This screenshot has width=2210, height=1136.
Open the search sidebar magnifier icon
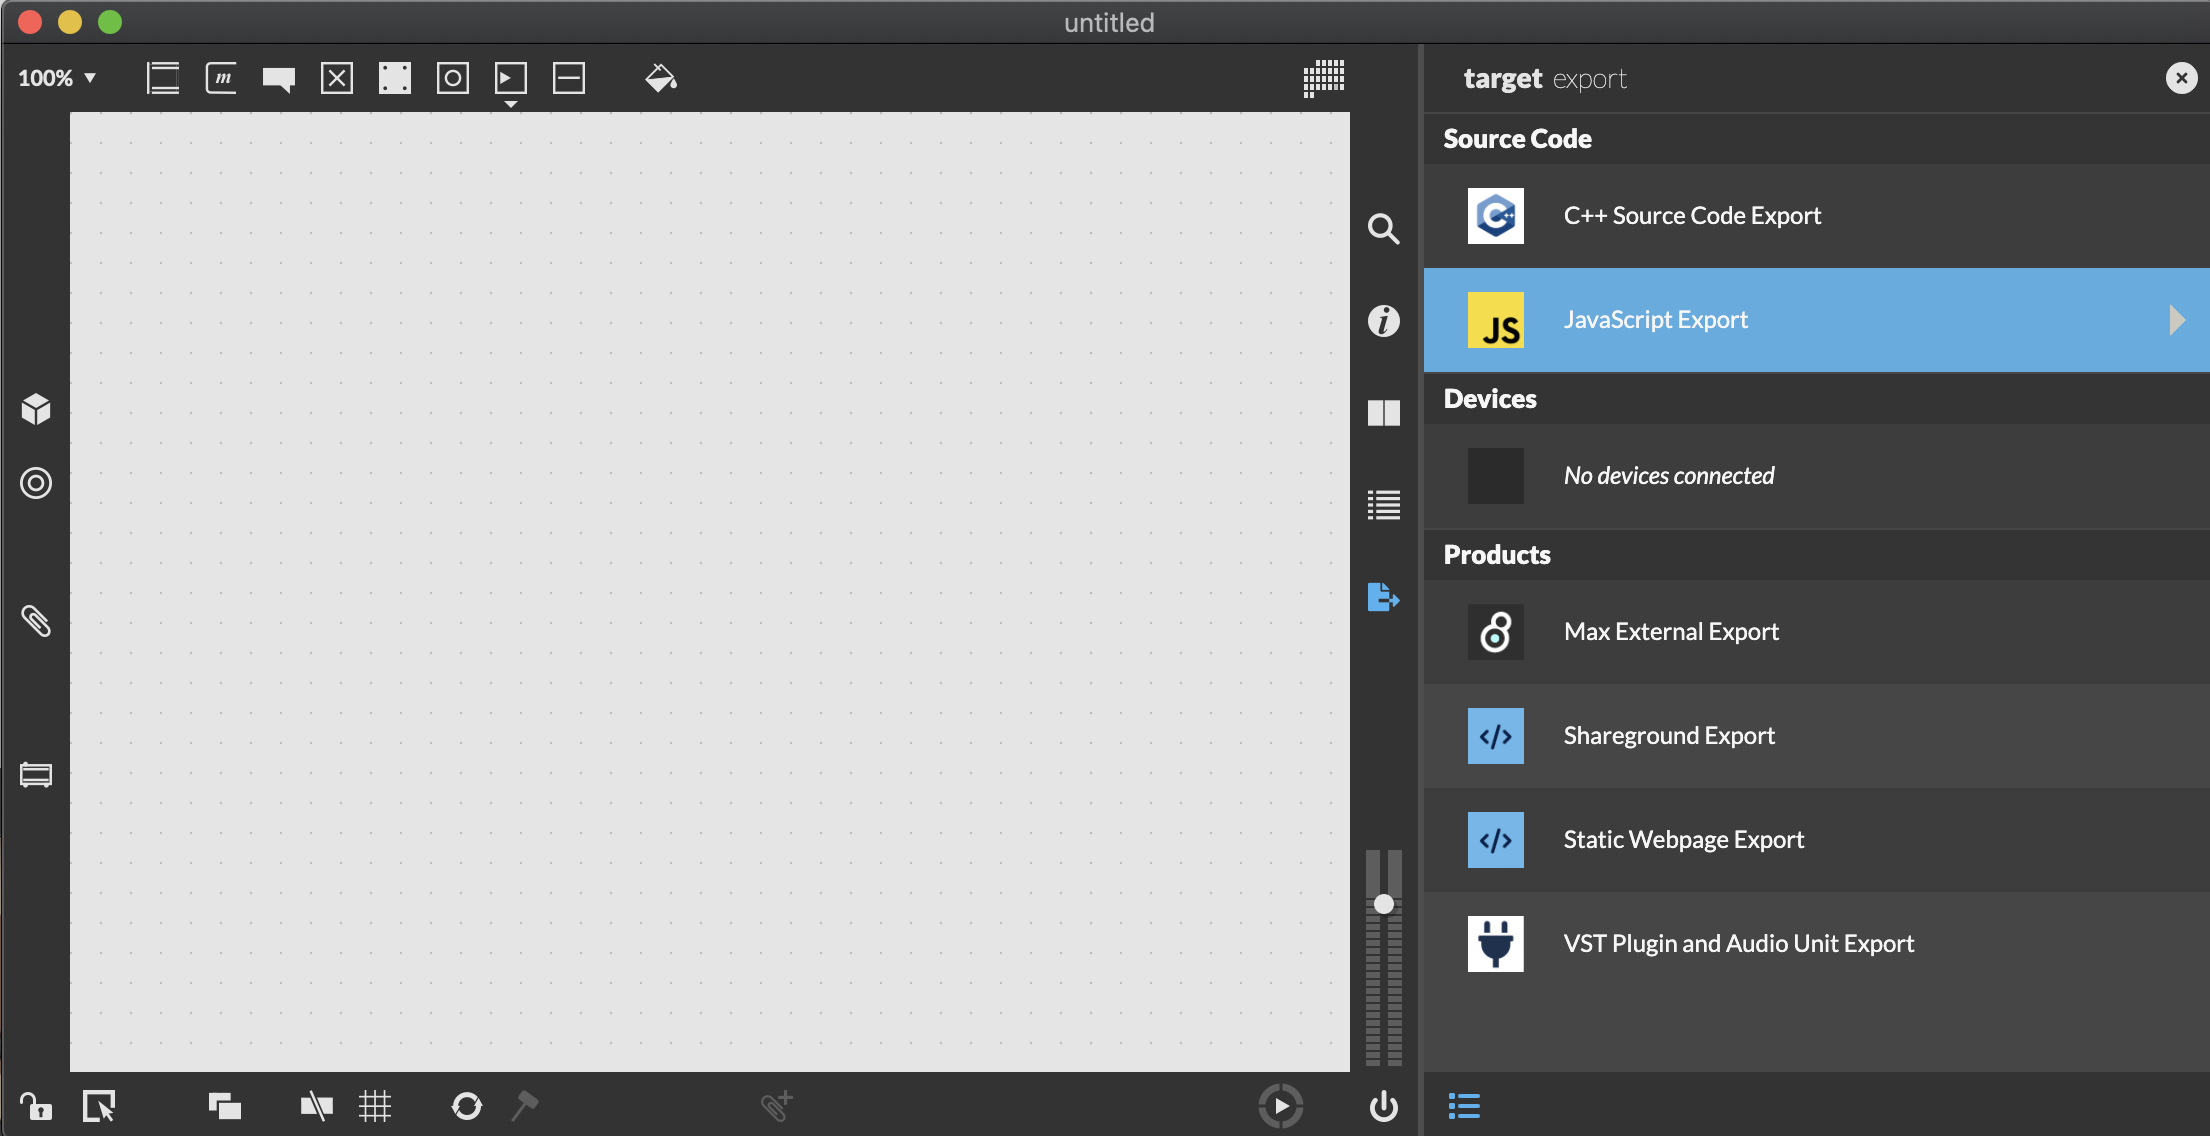pyautogui.click(x=1383, y=229)
